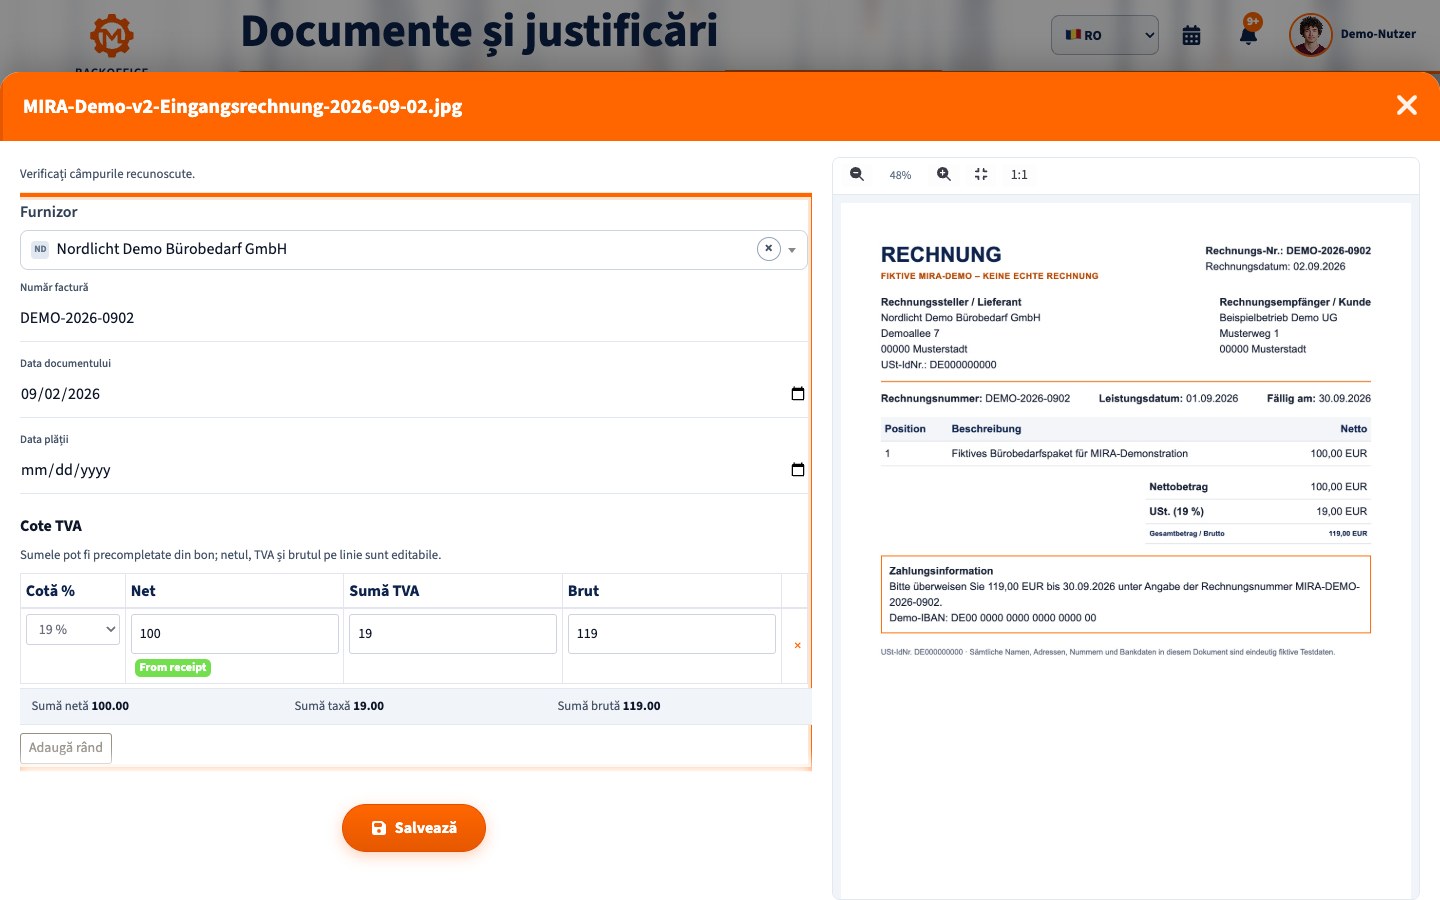Open the RO language selector
The height and width of the screenshot is (900, 1440).
(1105, 35)
